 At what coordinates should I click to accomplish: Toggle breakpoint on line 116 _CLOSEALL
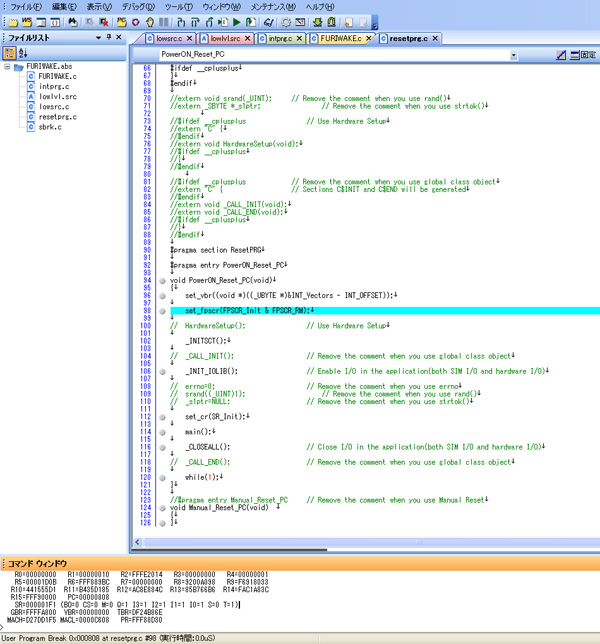click(162, 448)
